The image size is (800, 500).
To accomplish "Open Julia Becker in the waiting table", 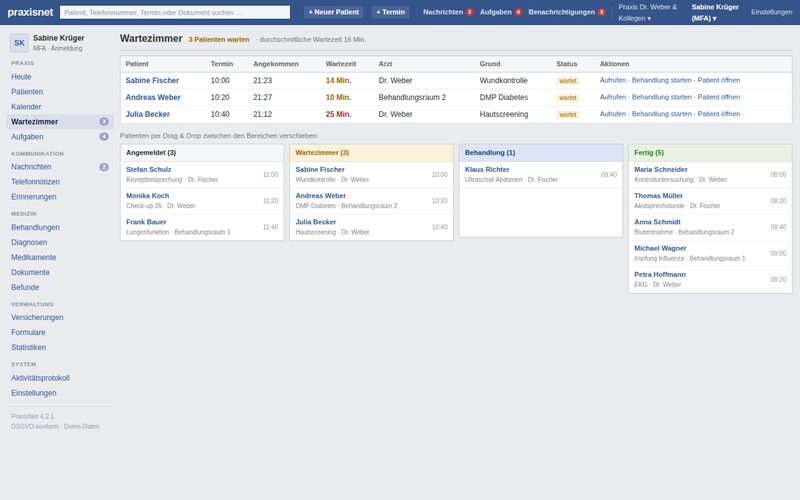I will pos(147,114).
